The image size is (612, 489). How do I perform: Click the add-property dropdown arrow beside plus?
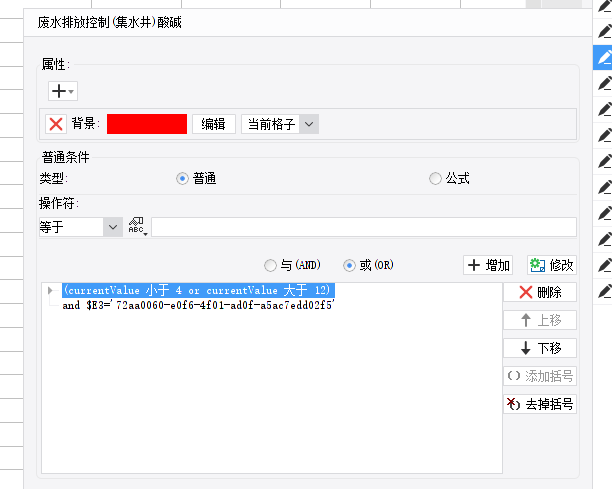click(71, 92)
